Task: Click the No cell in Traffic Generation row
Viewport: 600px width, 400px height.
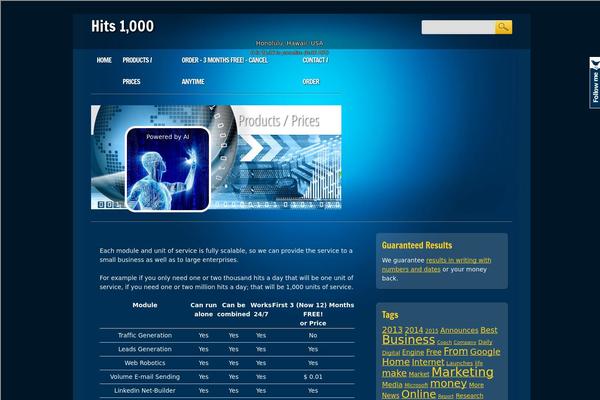Action: click(313, 335)
